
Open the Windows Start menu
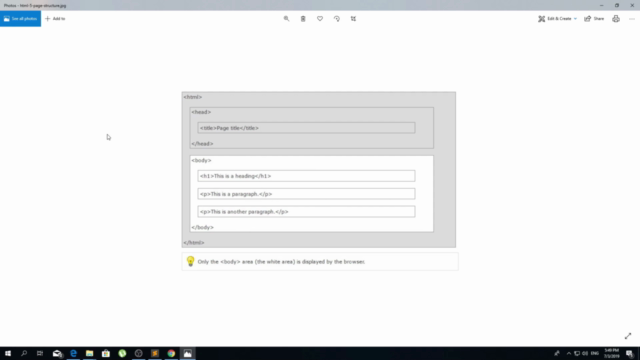coord(8,353)
